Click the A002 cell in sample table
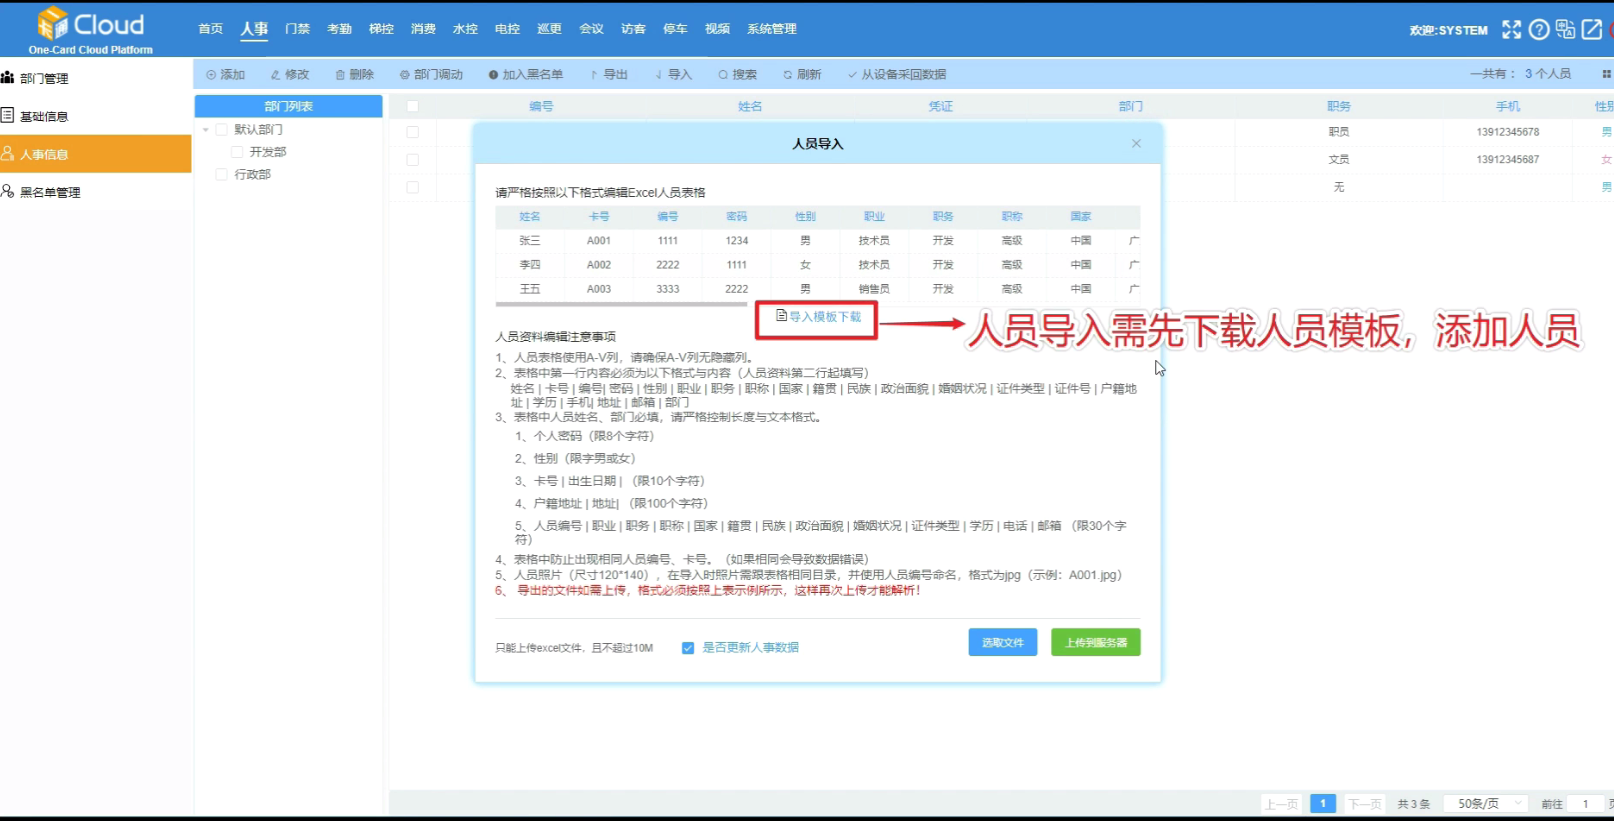 599,265
